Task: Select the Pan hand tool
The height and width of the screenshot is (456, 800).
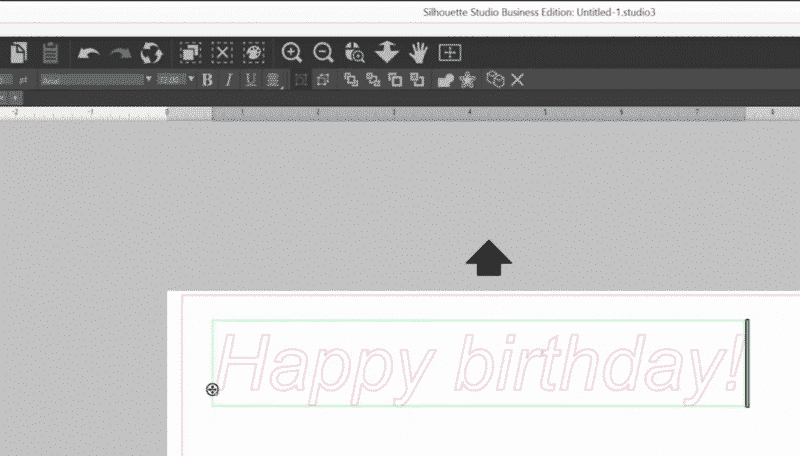Action: (418, 53)
